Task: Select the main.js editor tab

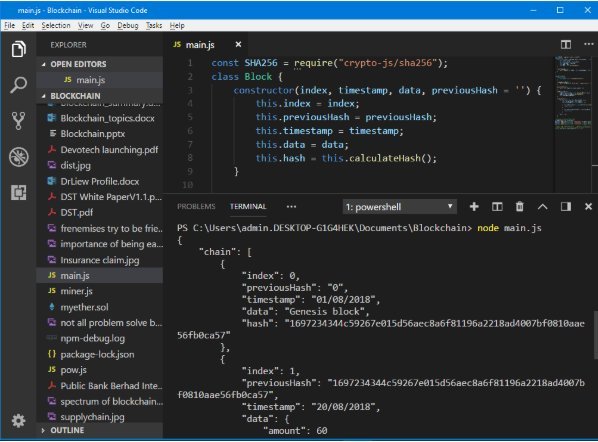Action: (x=205, y=45)
